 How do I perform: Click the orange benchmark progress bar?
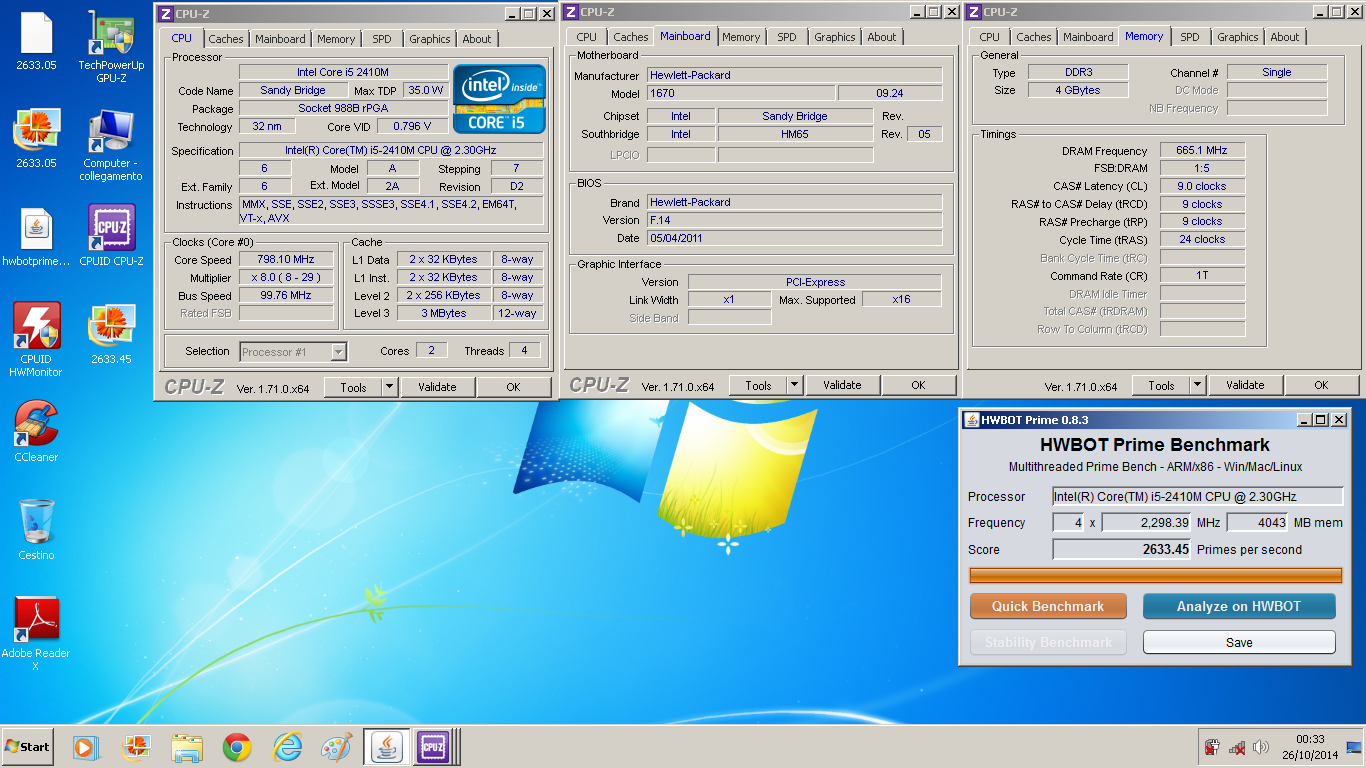(x=1156, y=575)
